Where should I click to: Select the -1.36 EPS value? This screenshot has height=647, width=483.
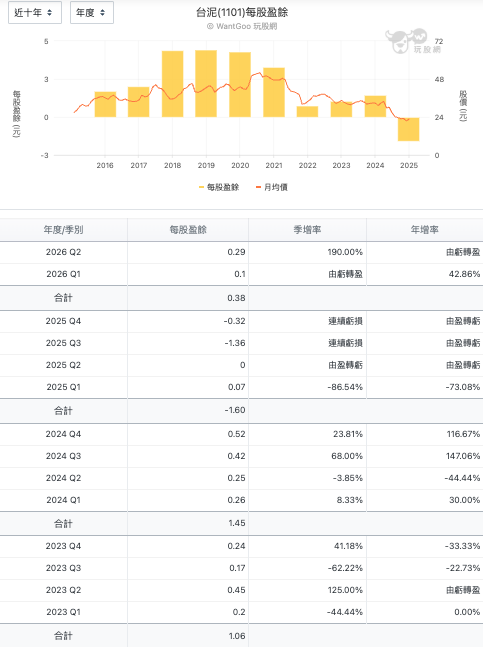point(235,343)
